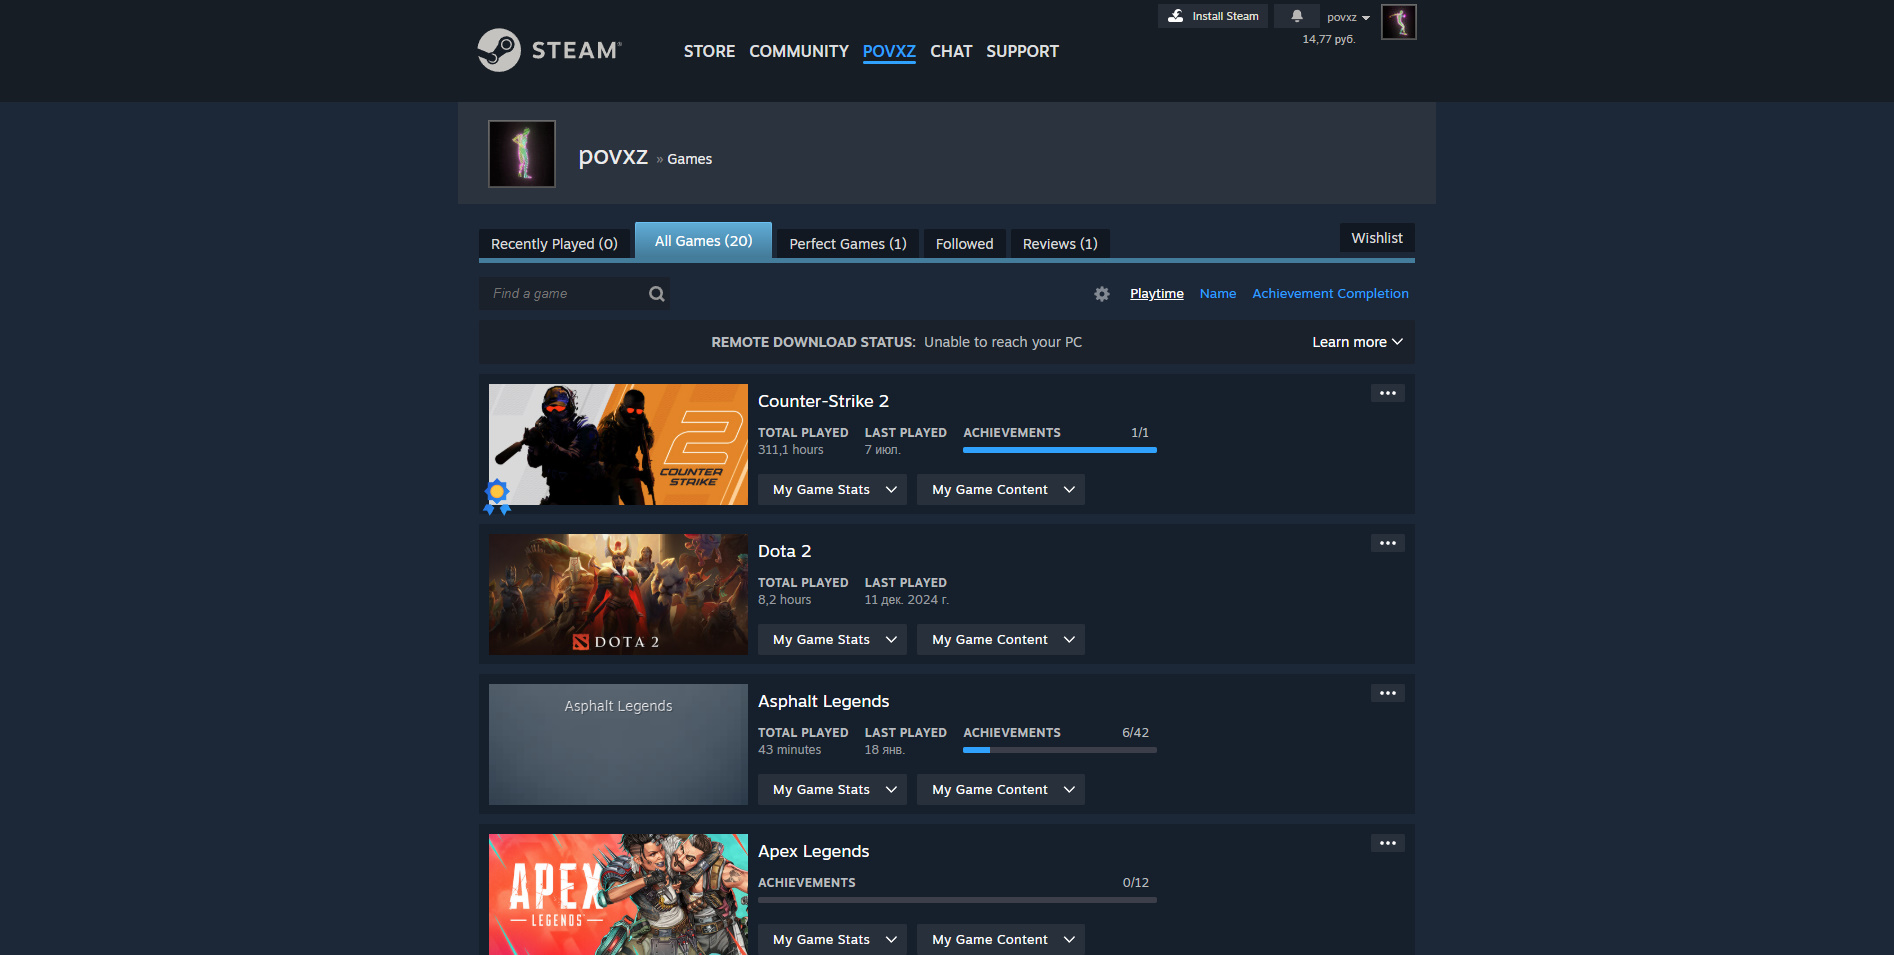
Task: Click the povxz profile avatar beside the name
Action: 522,154
